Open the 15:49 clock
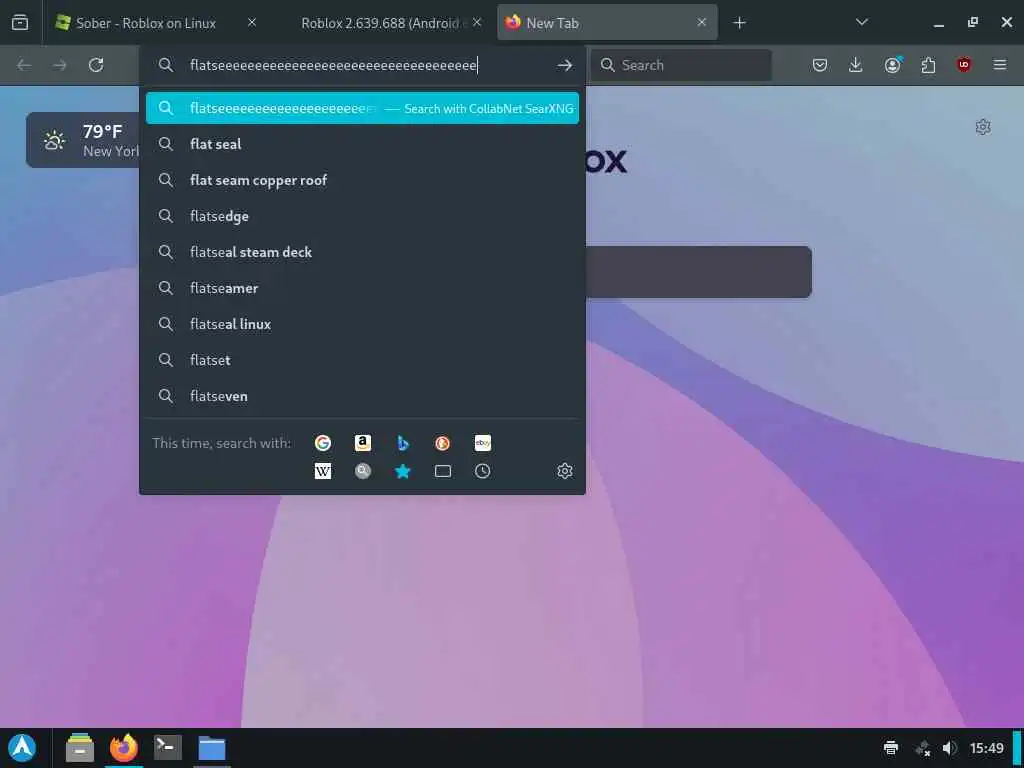Image resolution: width=1024 pixels, height=768 pixels. 987,748
